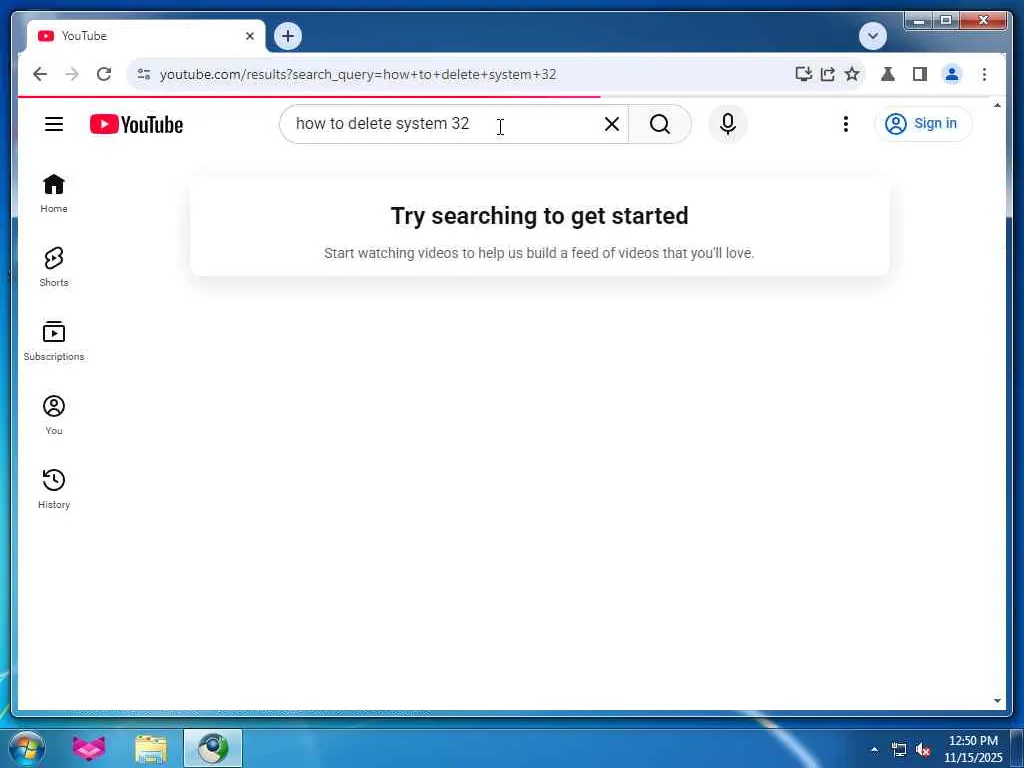Image resolution: width=1024 pixels, height=768 pixels.
Task: Open the Chrome profile avatar
Action: click(x=952, y=74)
